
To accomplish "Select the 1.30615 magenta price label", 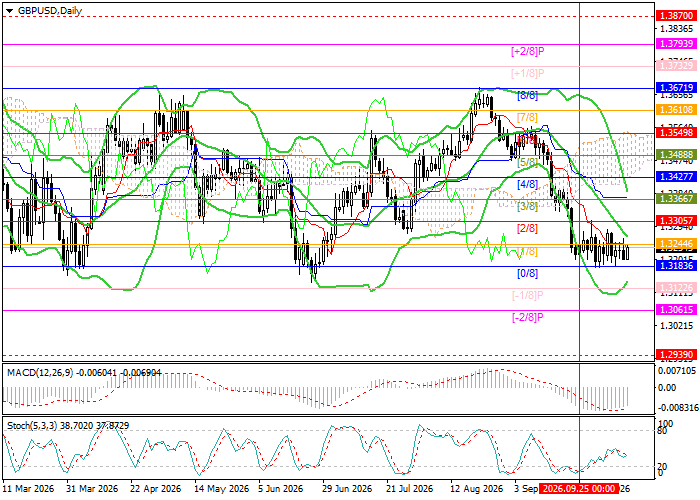I will pyautogui.click(x=676, y=309).
